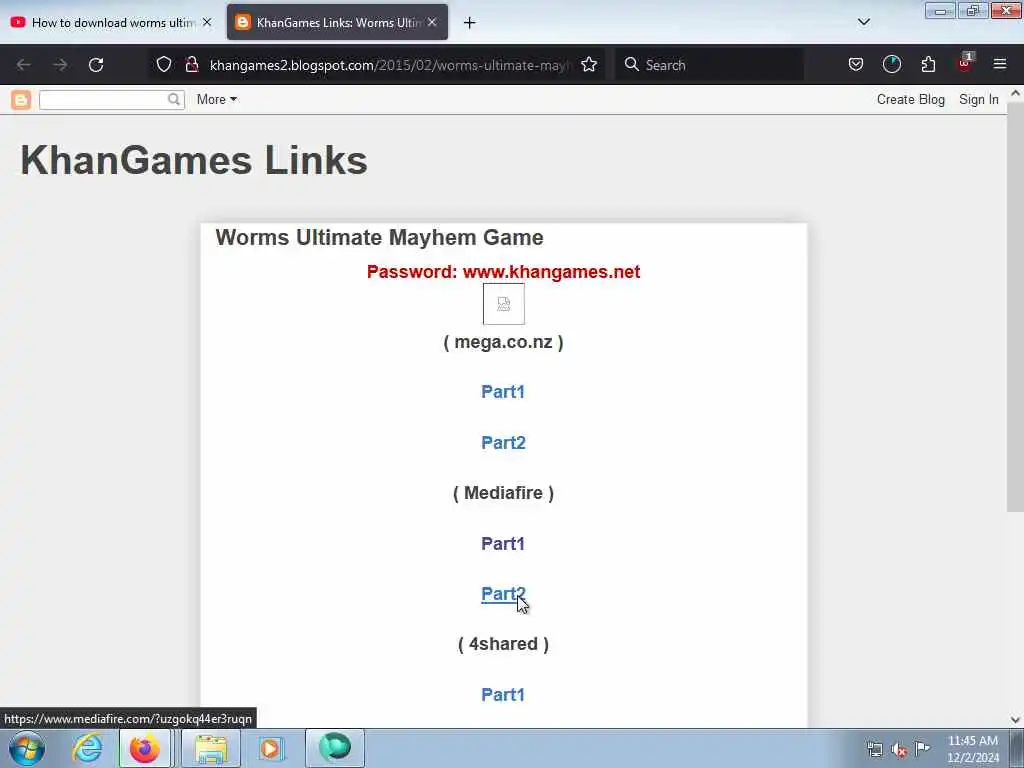Image resolution: width=1024 pixels, height=768 pixels.
Task: Open the media player taskbar icon
Action: 270,748
